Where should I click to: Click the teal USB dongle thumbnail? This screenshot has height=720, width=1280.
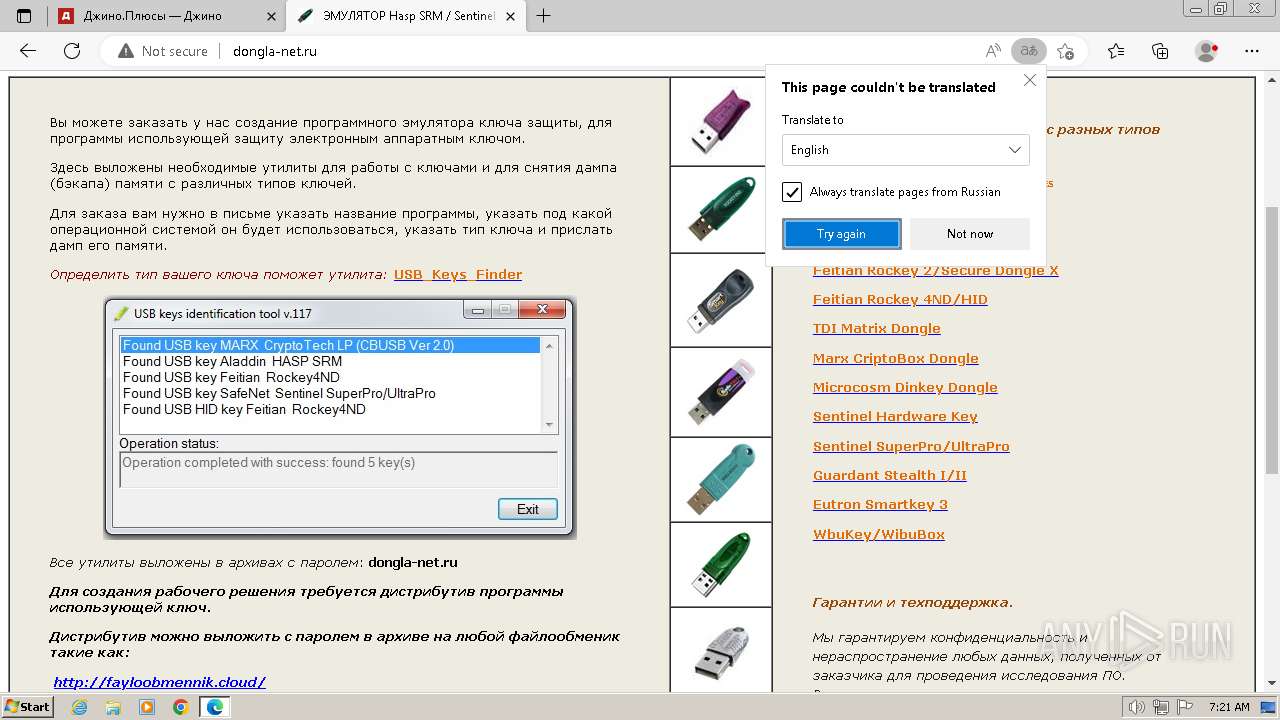coord(721,480)
